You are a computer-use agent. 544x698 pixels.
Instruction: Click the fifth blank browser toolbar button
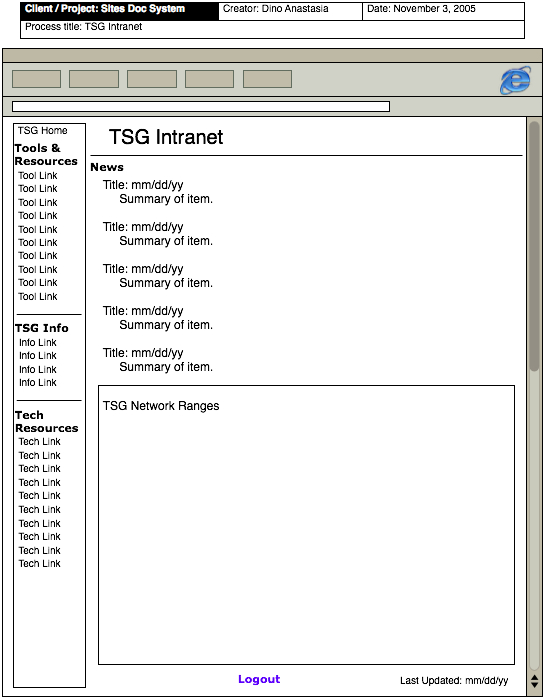click(x=267, y=79)
